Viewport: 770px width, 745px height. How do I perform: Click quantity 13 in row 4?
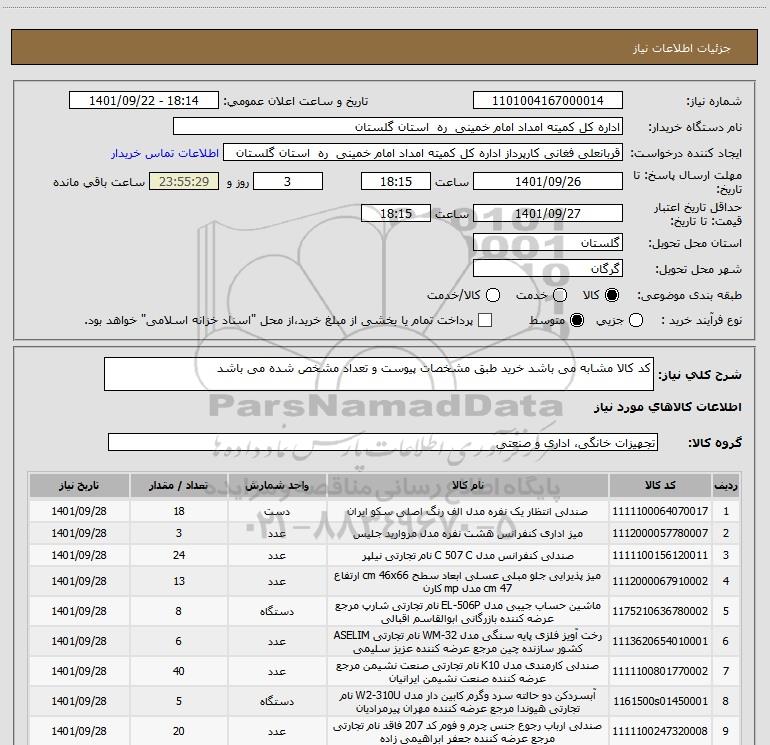tap(179, 581)
